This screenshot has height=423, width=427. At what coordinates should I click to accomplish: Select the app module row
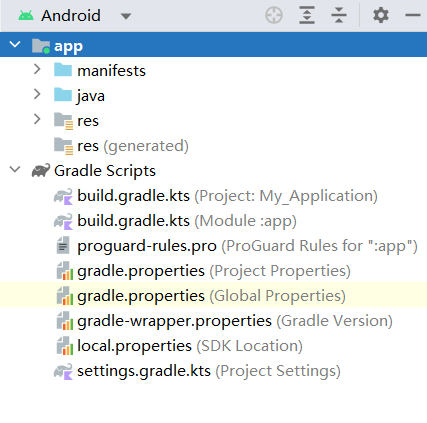coord(213,45)
